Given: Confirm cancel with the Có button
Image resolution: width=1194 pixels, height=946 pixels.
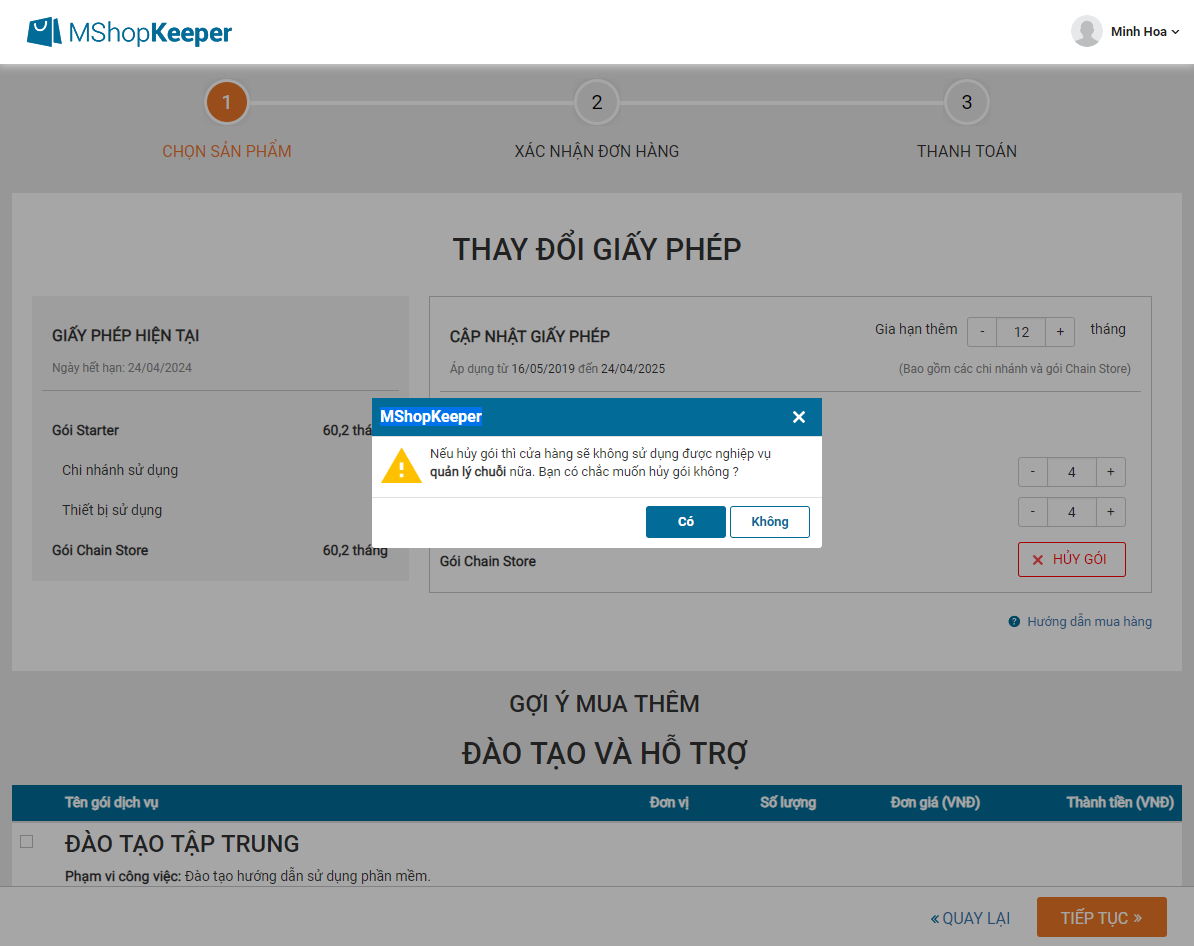Looking at the screenshot, I should point(685,522).
